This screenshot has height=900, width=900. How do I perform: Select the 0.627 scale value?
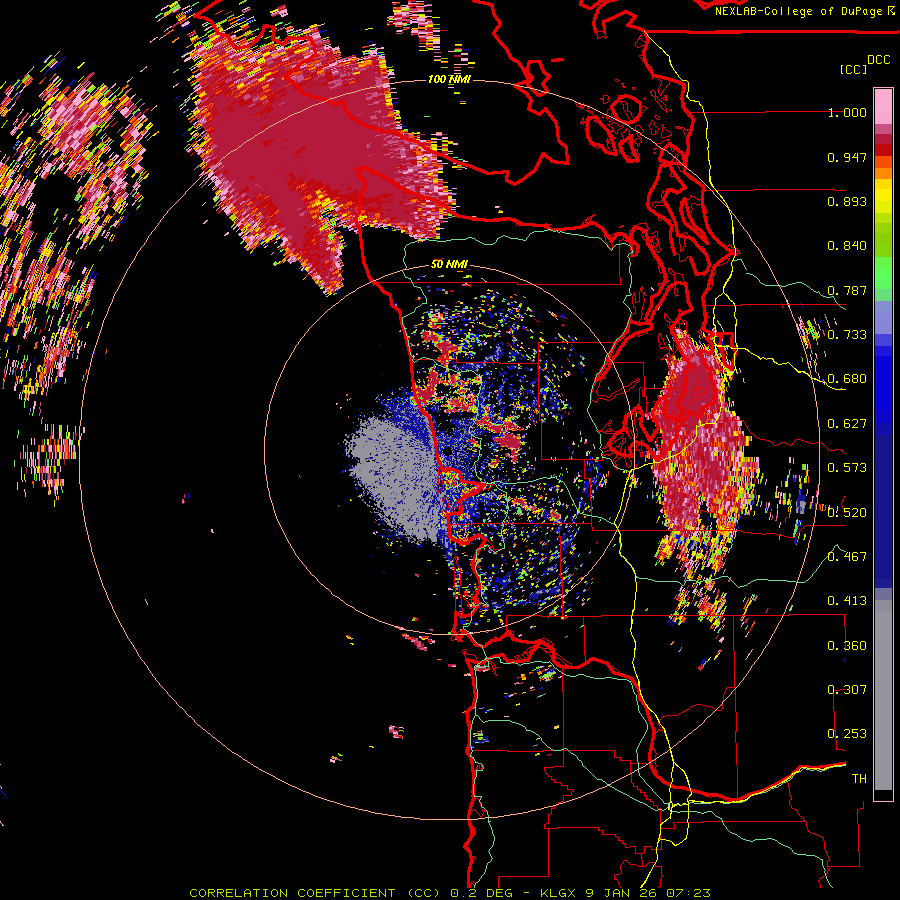[847, 424]
